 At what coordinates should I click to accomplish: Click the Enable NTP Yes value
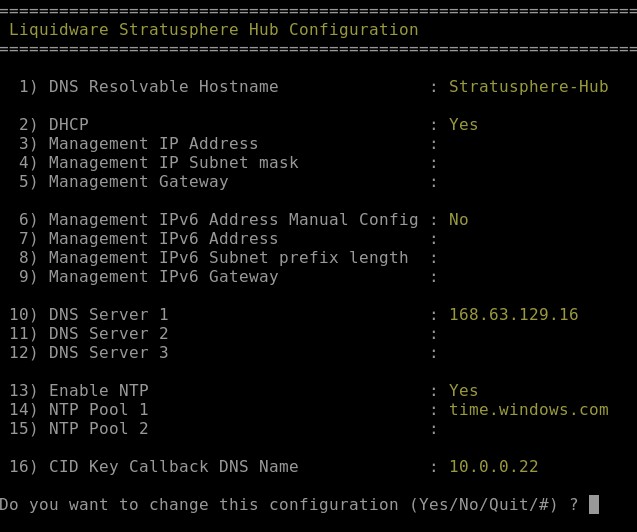pyautogui.click(x=464, y=391)
